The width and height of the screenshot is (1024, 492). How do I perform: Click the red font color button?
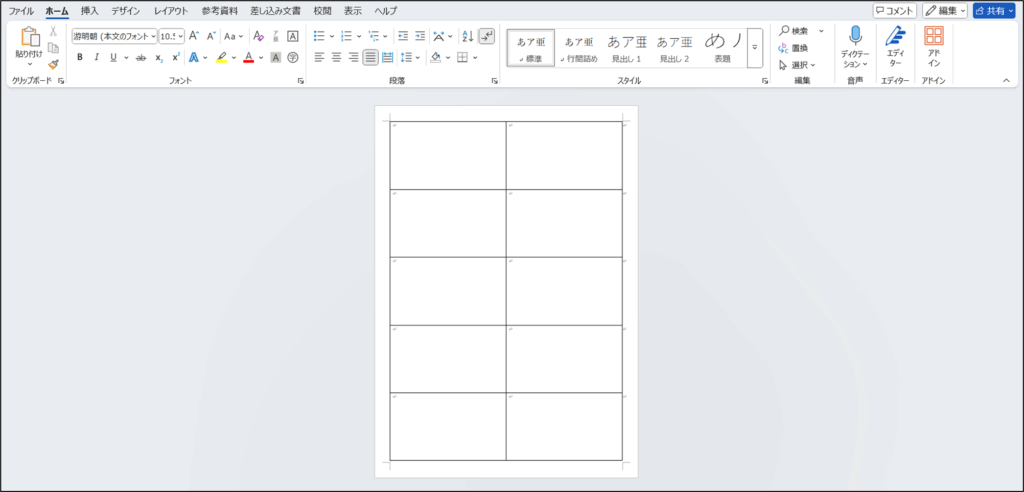point(249,57)
